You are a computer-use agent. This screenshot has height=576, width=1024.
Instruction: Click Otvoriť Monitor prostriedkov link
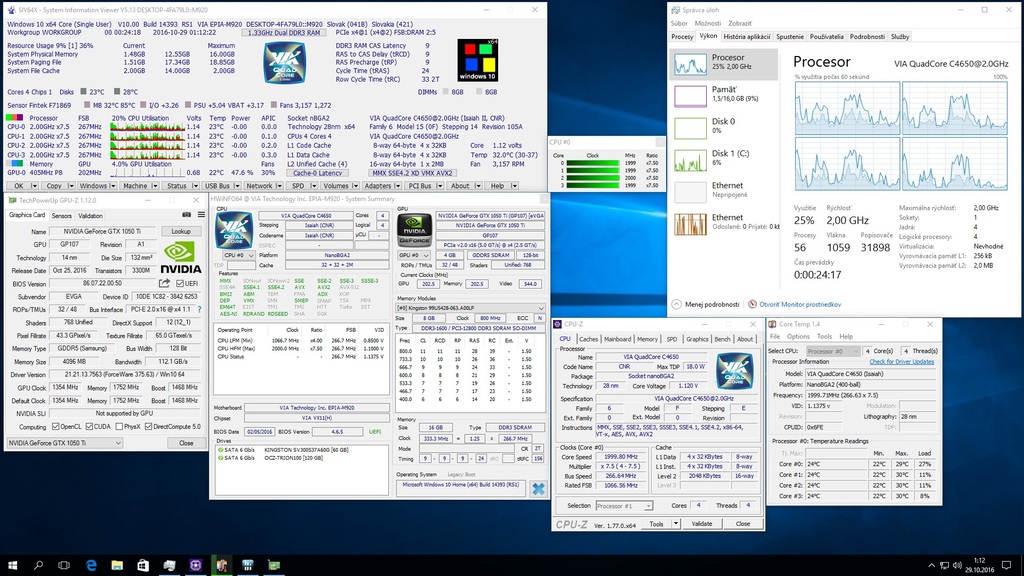pyautogui.click(x=800, y=304)
